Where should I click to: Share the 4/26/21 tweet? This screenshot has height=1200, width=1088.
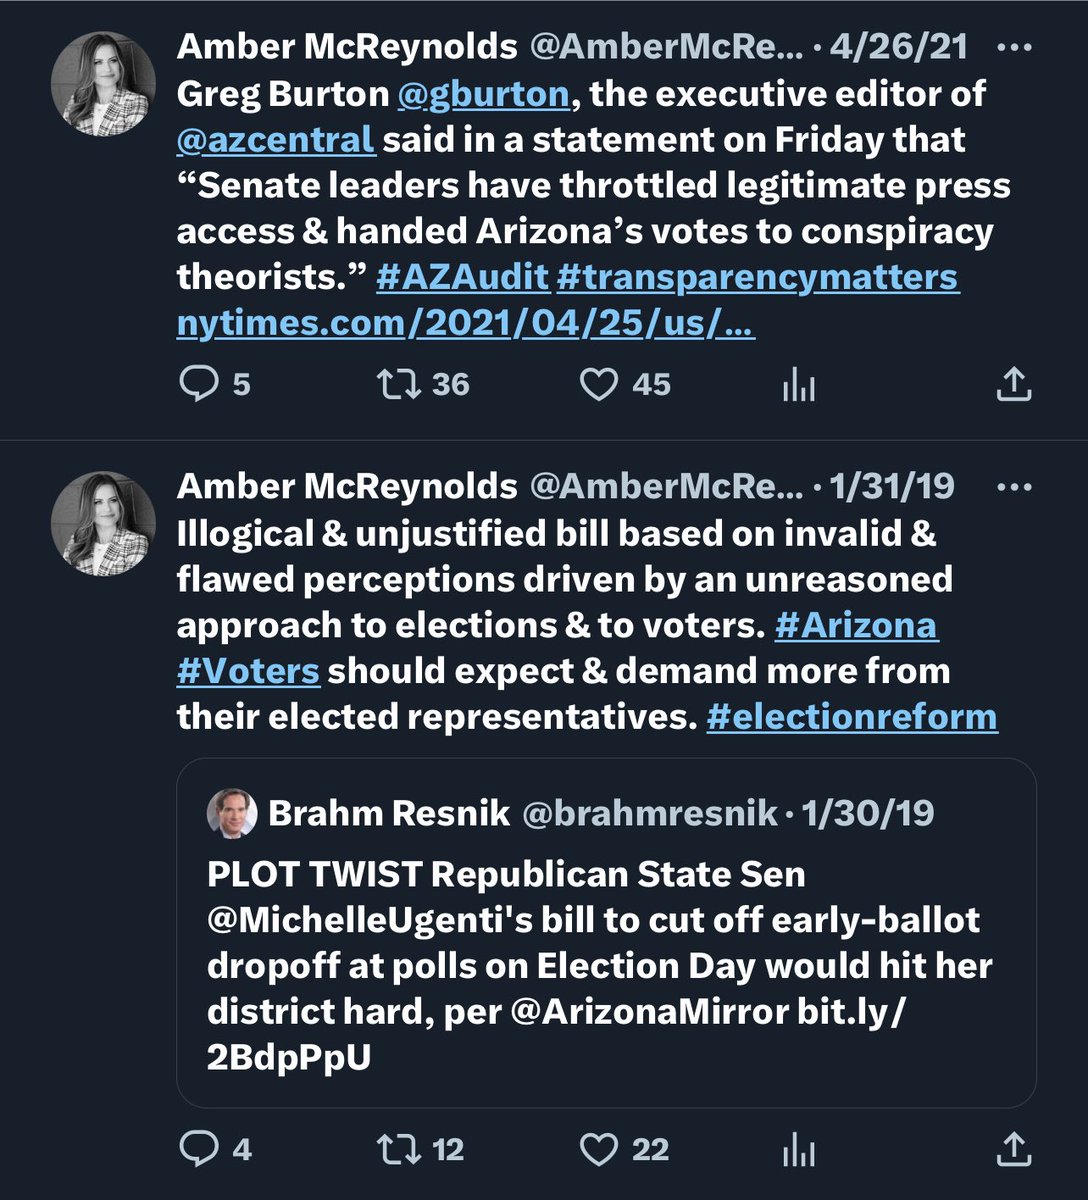point(1013,384)
